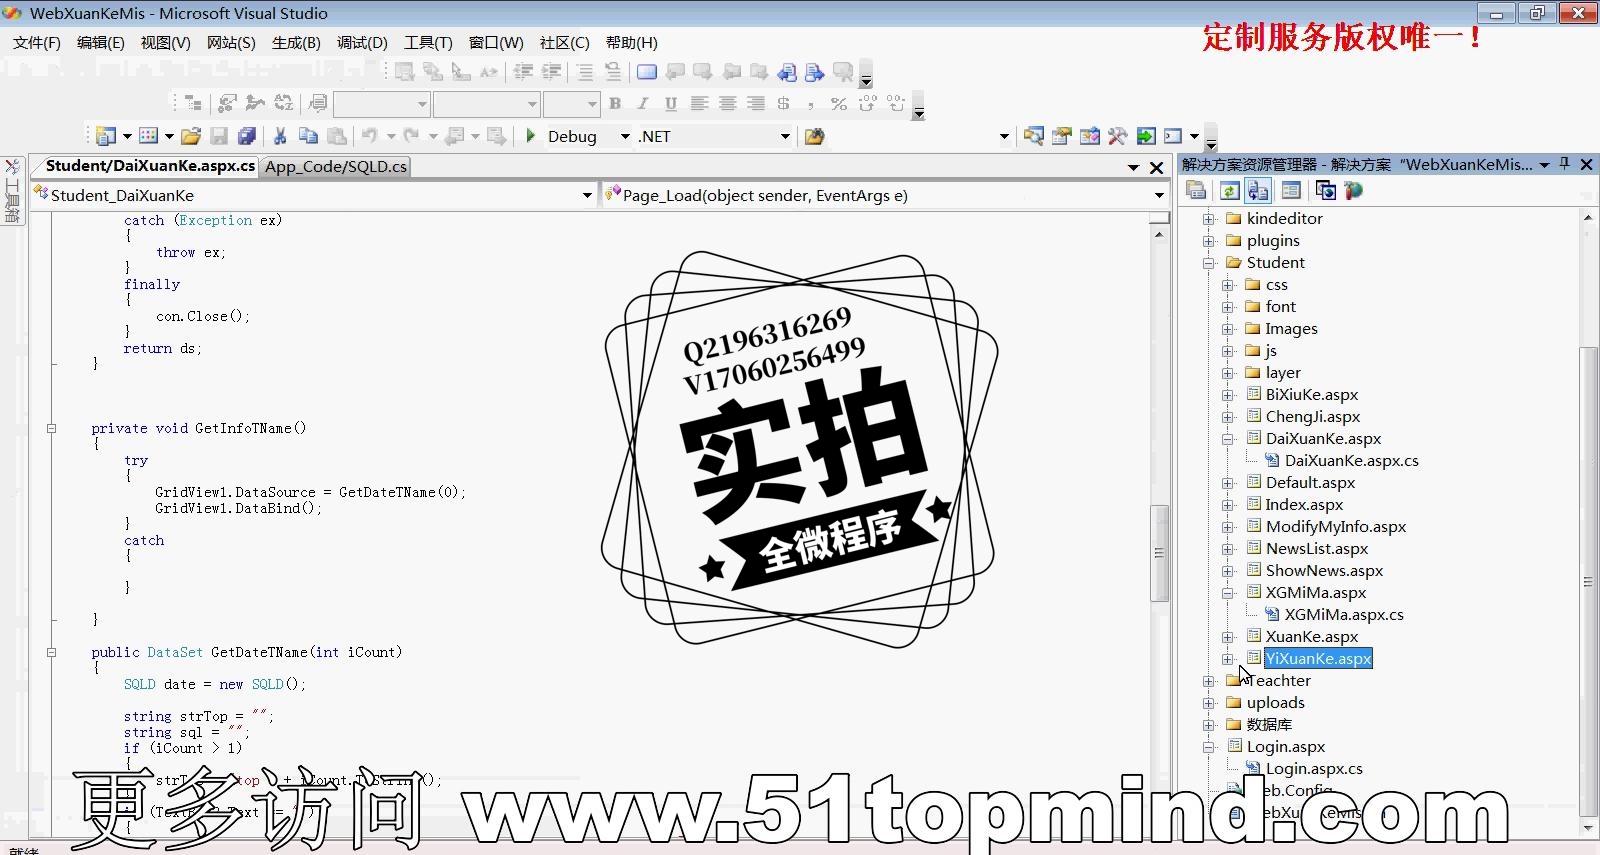Apply underline with the U icon
This screenshot has height=855, width=1600.
point(671,103)
